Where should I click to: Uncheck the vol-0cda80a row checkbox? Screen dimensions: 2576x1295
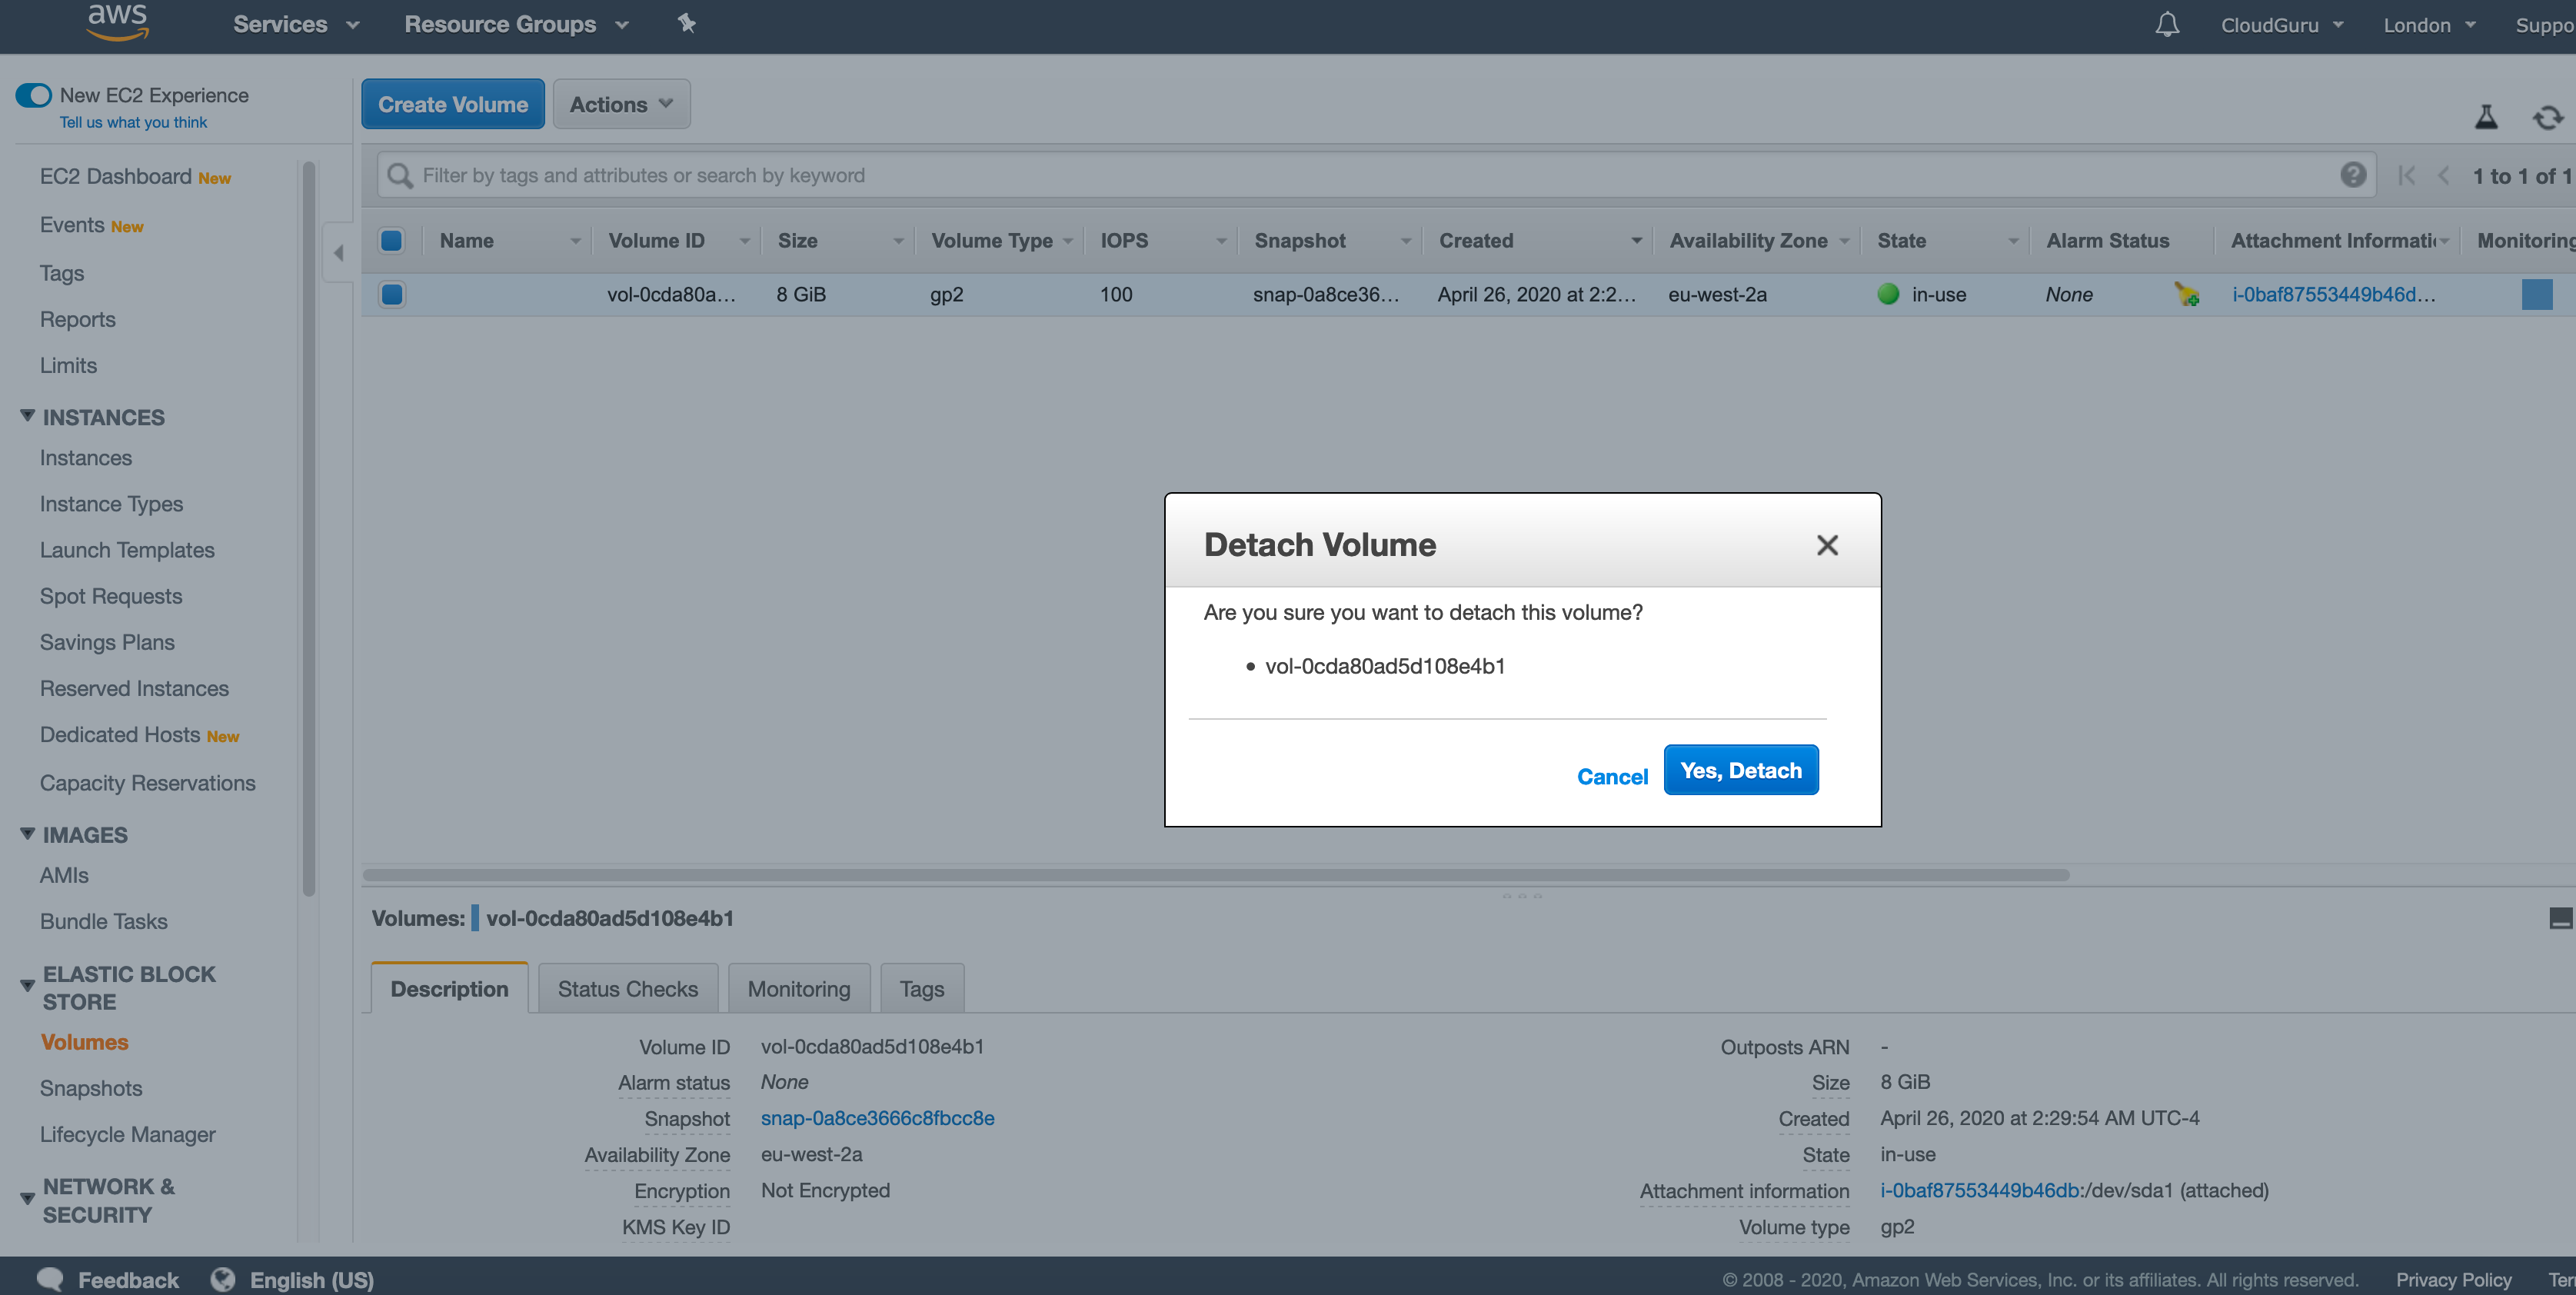pyautogui.click(x=392, y=294)
